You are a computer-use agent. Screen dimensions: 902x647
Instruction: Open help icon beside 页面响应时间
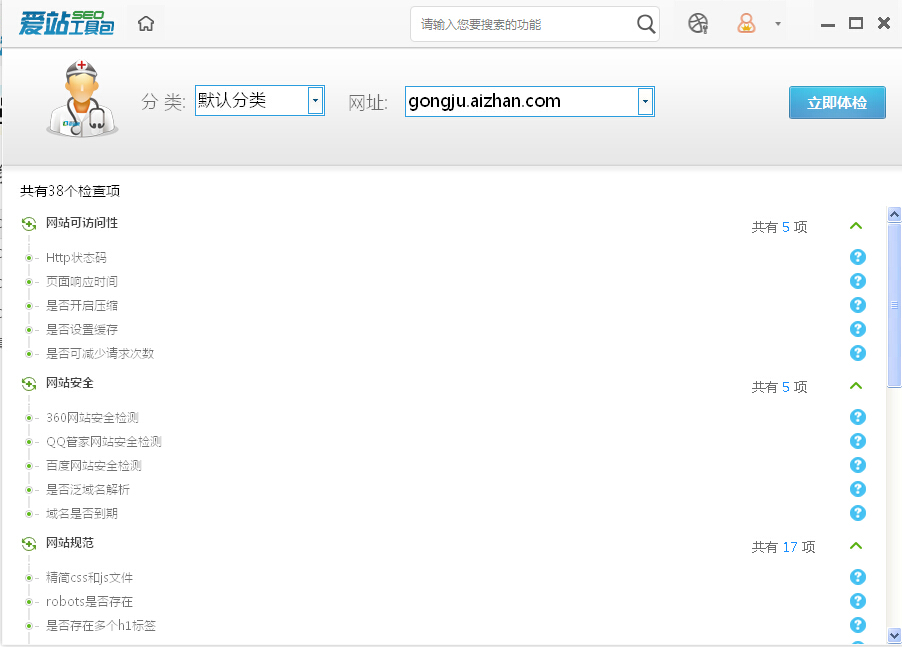click(857, 281)
